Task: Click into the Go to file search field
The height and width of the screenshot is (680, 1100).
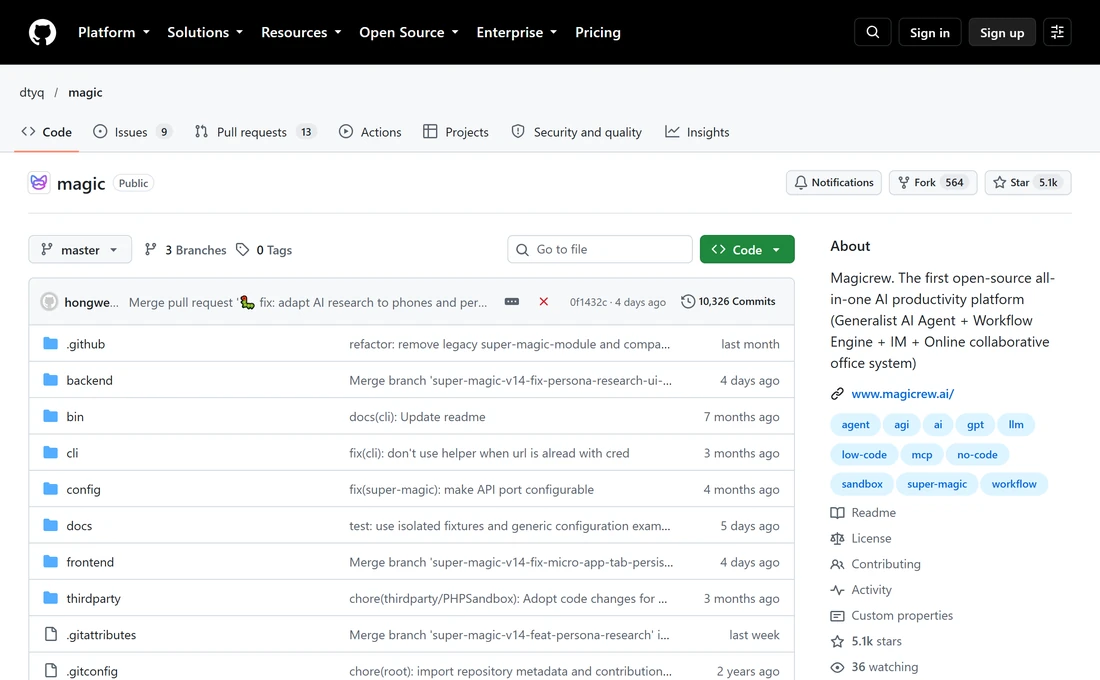Action: point(600,249)
